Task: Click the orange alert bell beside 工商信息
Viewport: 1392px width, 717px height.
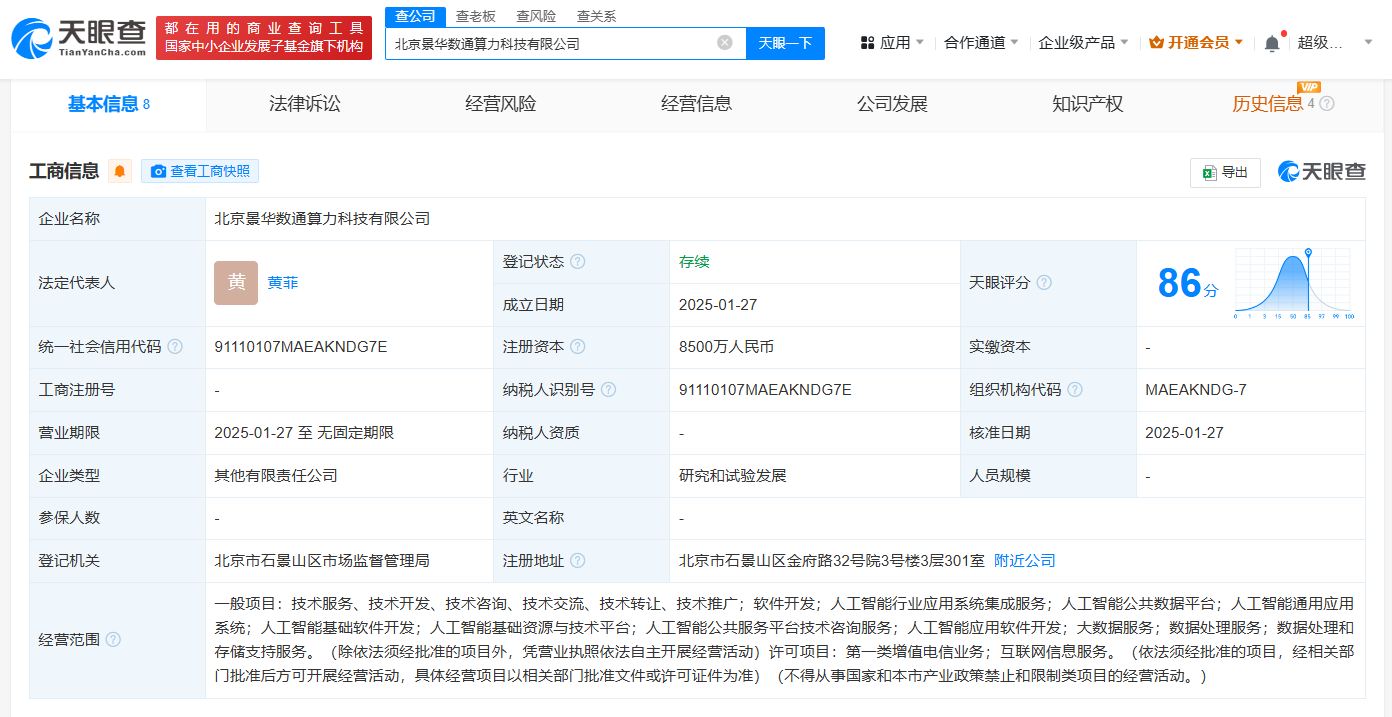Action: point(120,171)
